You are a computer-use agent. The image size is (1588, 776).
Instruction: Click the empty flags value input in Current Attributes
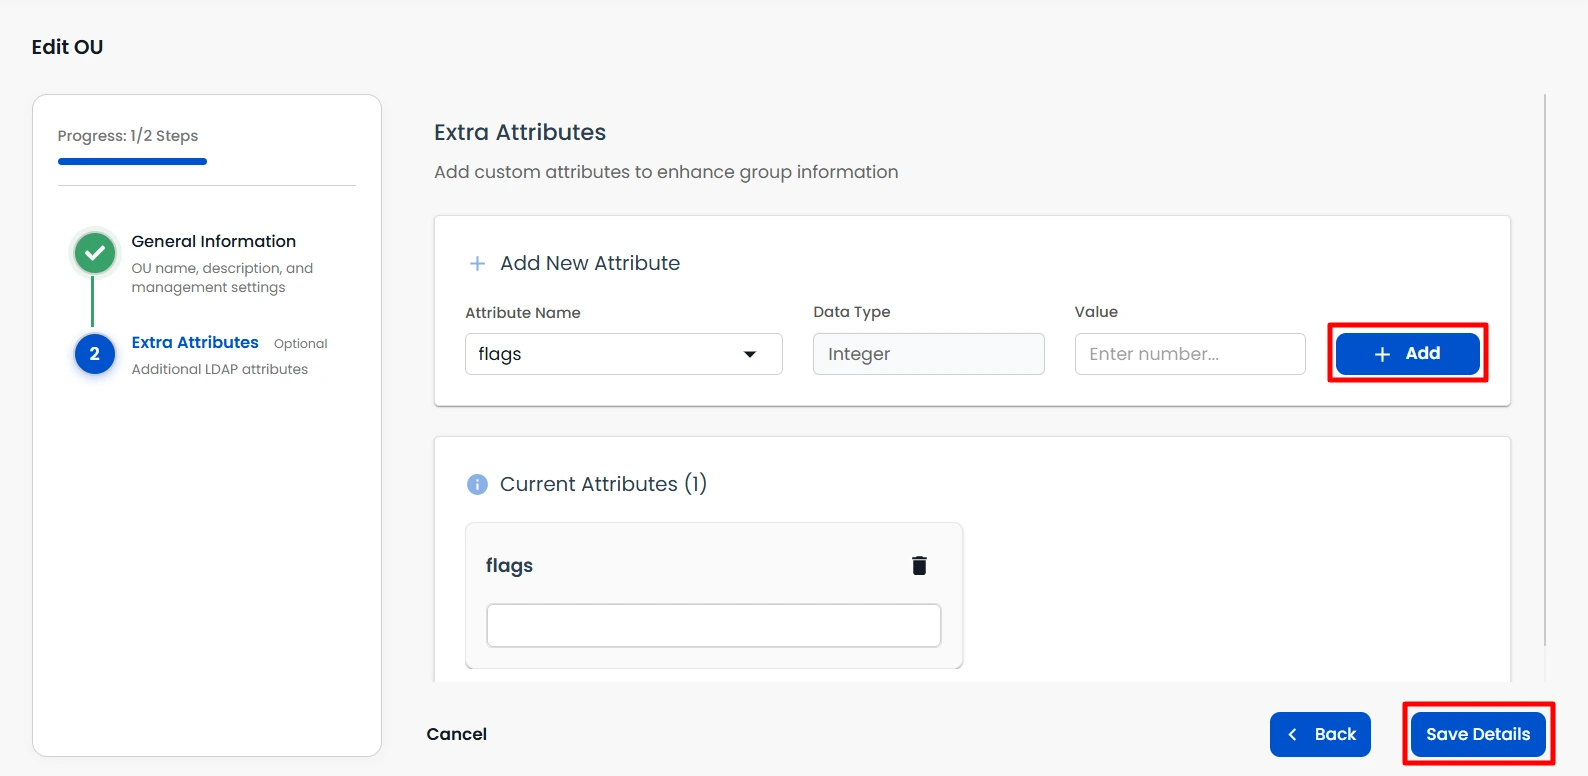click(x=714, y=625)
